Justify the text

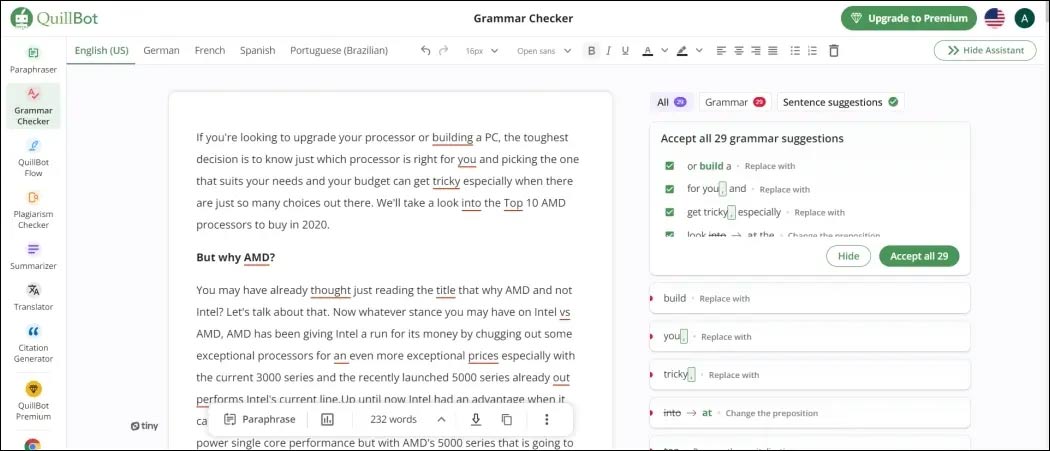pyautogui.click(x=773, y=50)
